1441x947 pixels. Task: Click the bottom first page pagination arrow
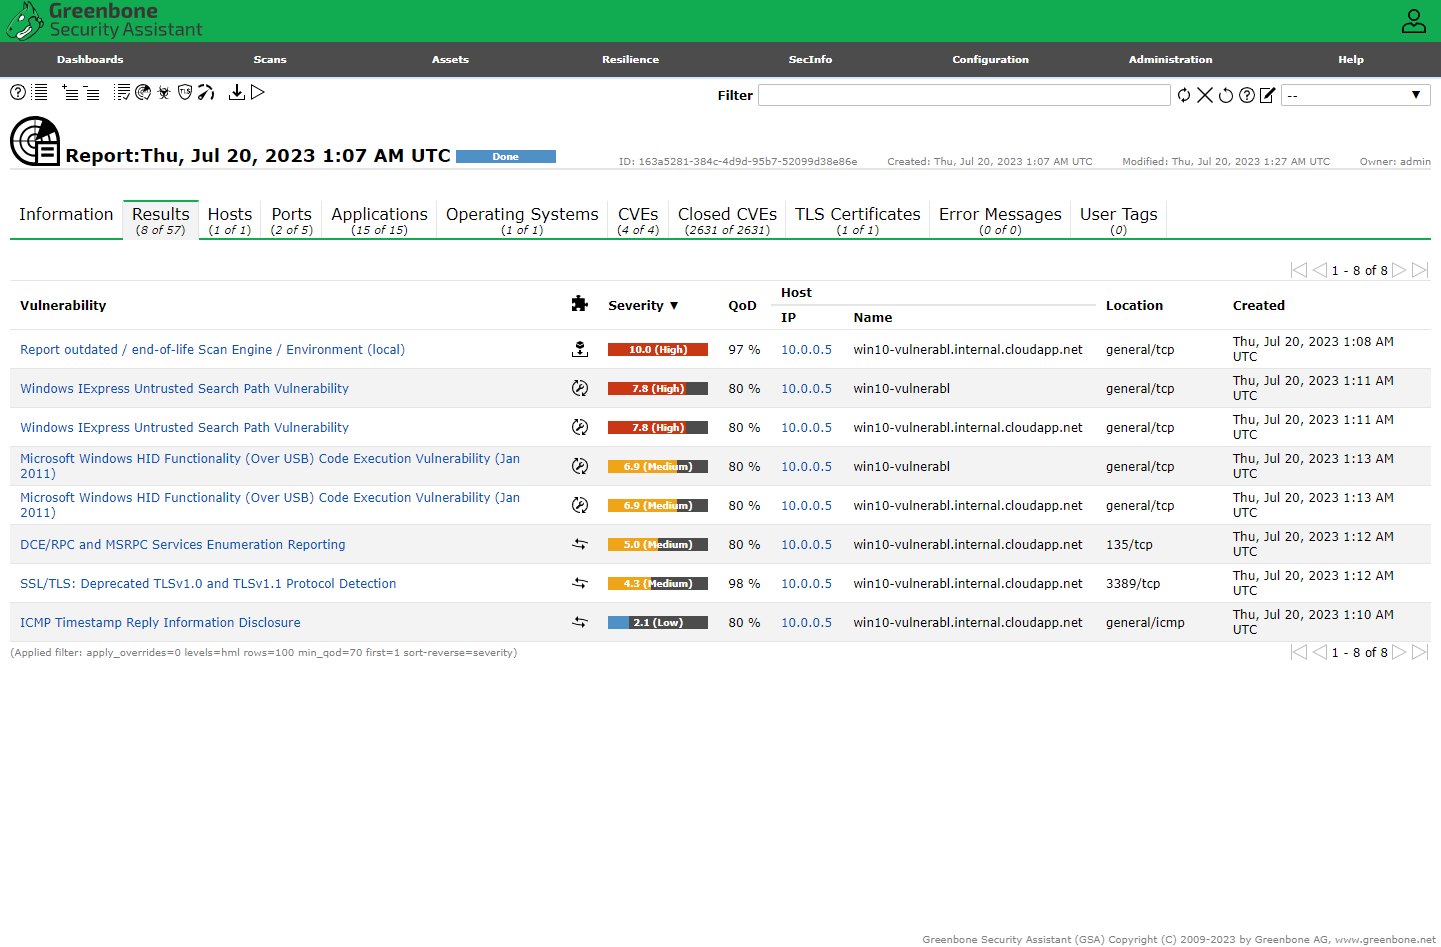[x=1299, y=652]
